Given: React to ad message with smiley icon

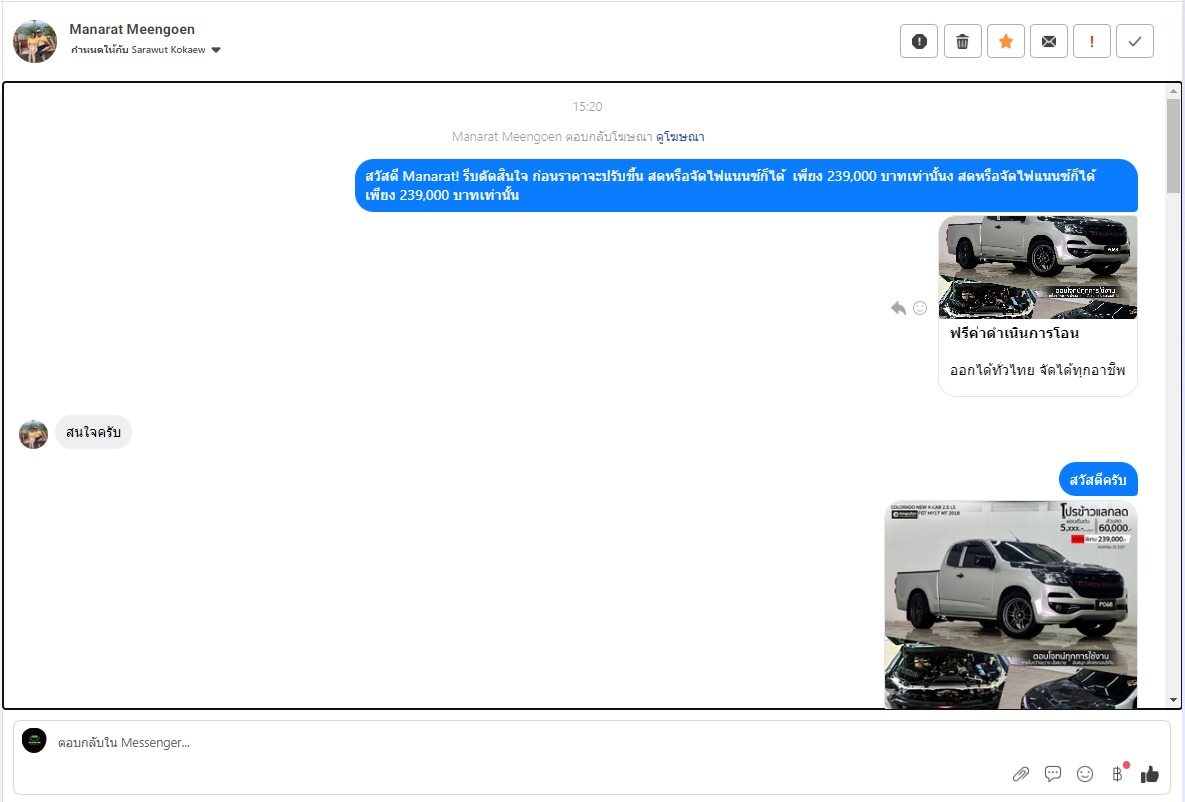Looking at the screenshot, I should [920, 308].
